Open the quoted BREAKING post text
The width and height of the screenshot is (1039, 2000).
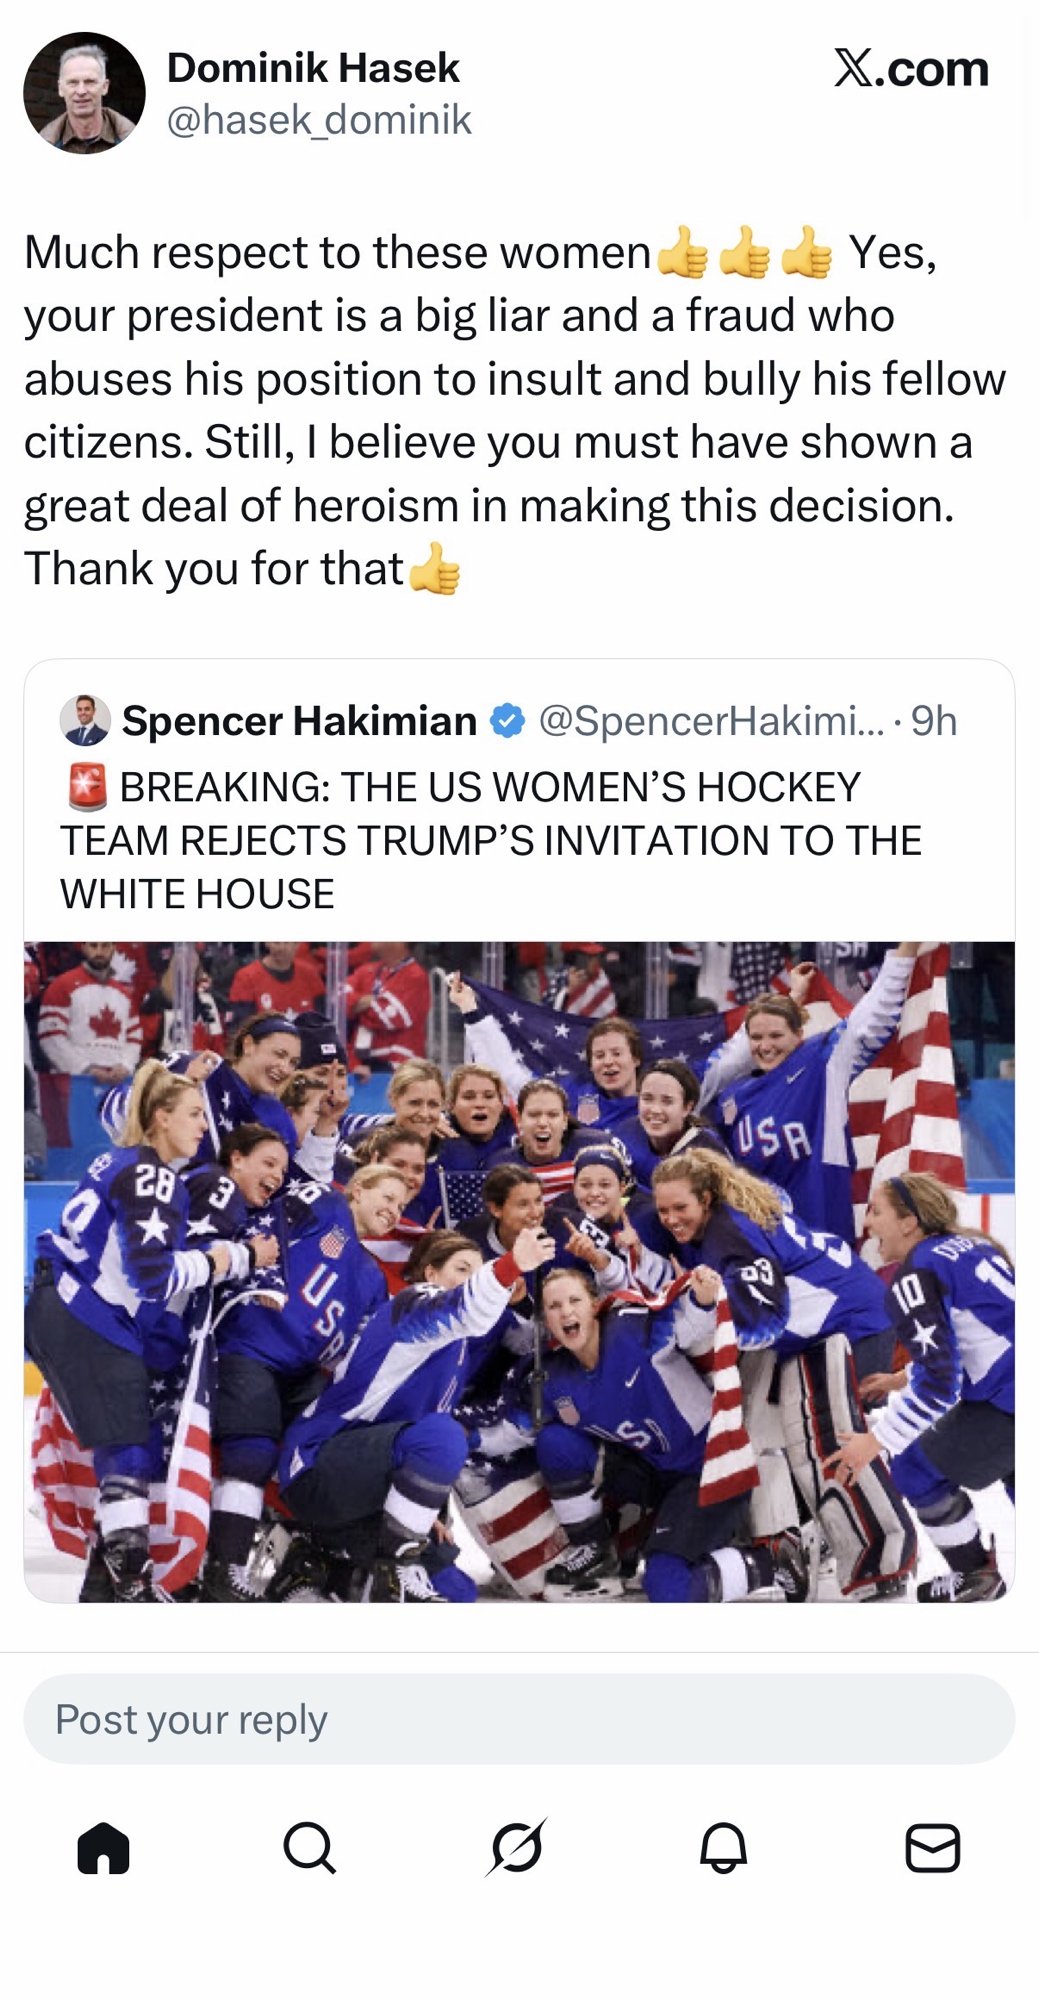pyautogui.click(x=490, y=841)
